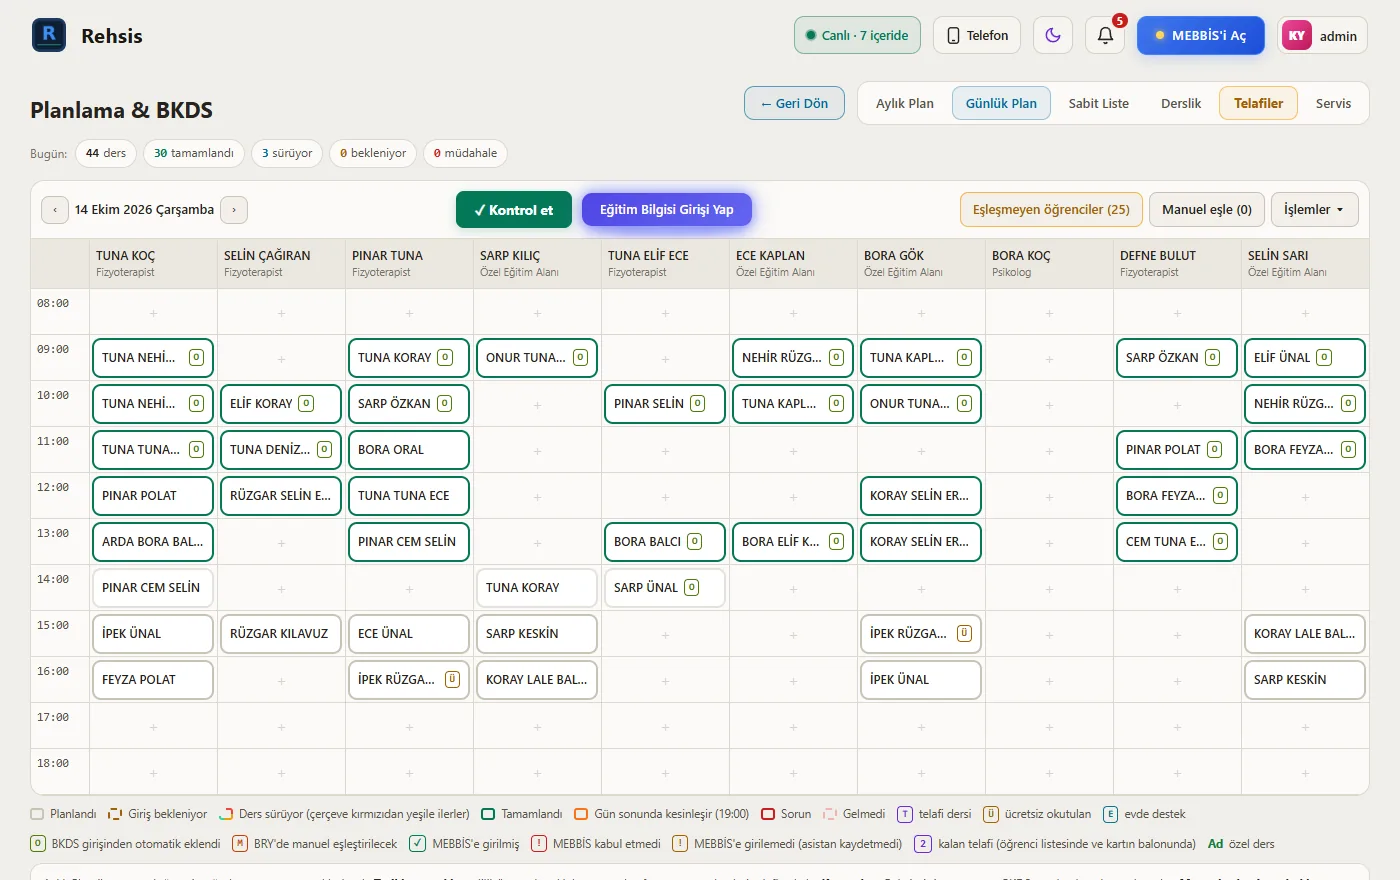Screen dimensions: 1400x880
Task: Click the 44 ders stat chip
Action: click(x=106, y=153)
